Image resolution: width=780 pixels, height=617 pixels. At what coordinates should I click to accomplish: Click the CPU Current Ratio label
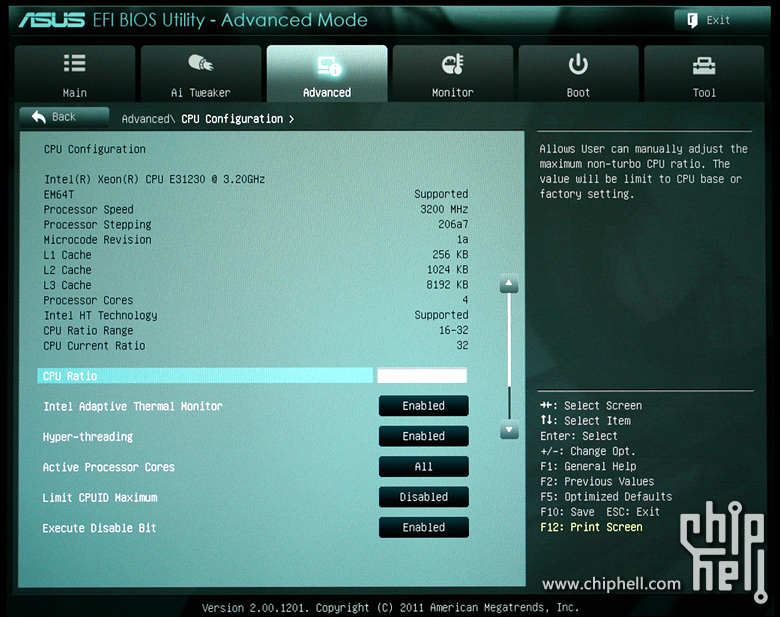coord(95,346)
